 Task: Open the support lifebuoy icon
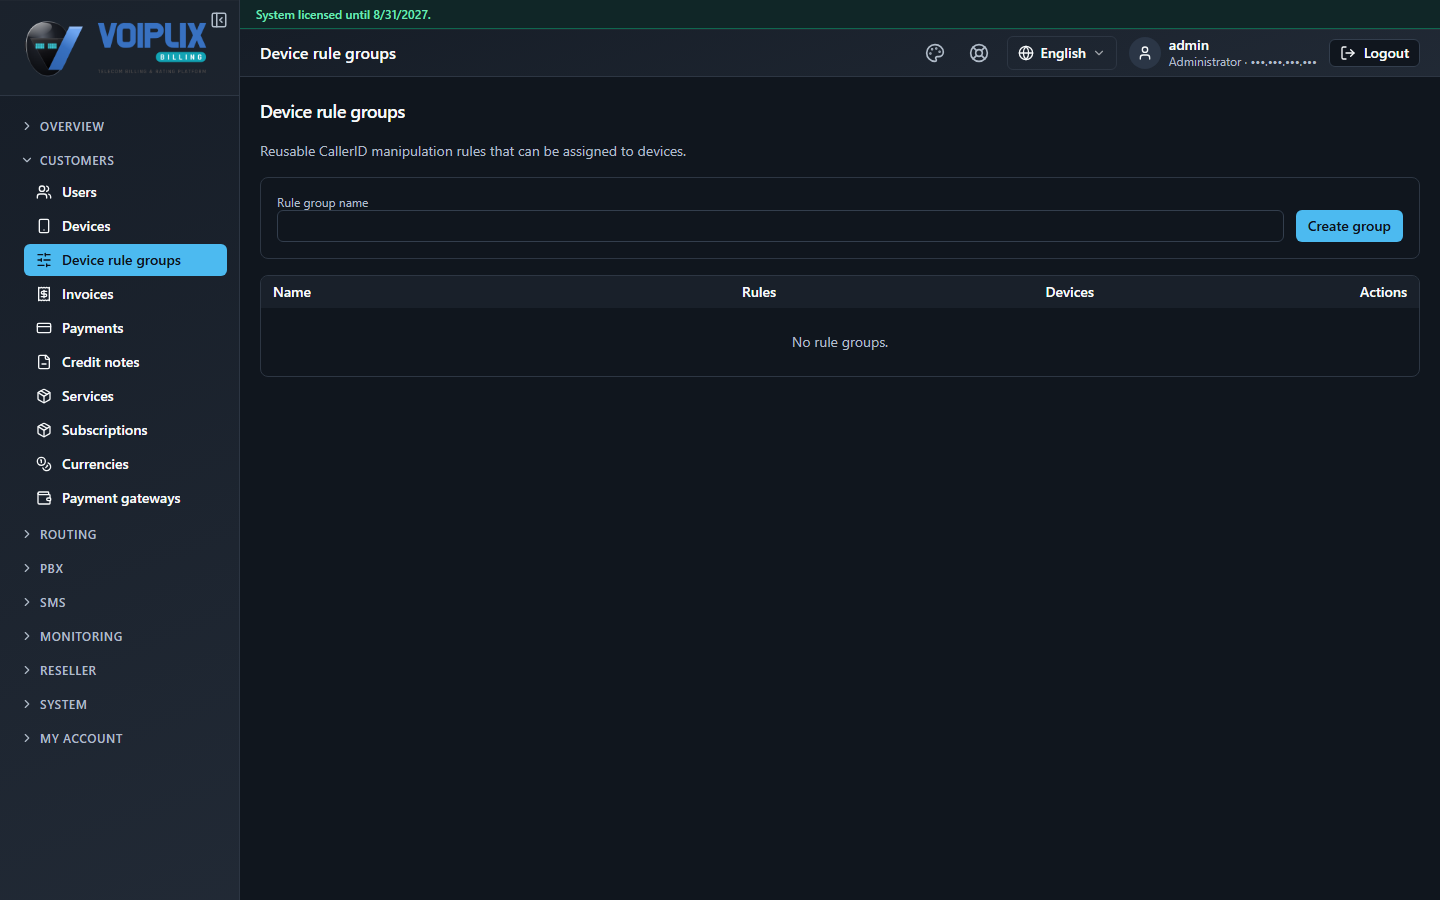(979, 53)
